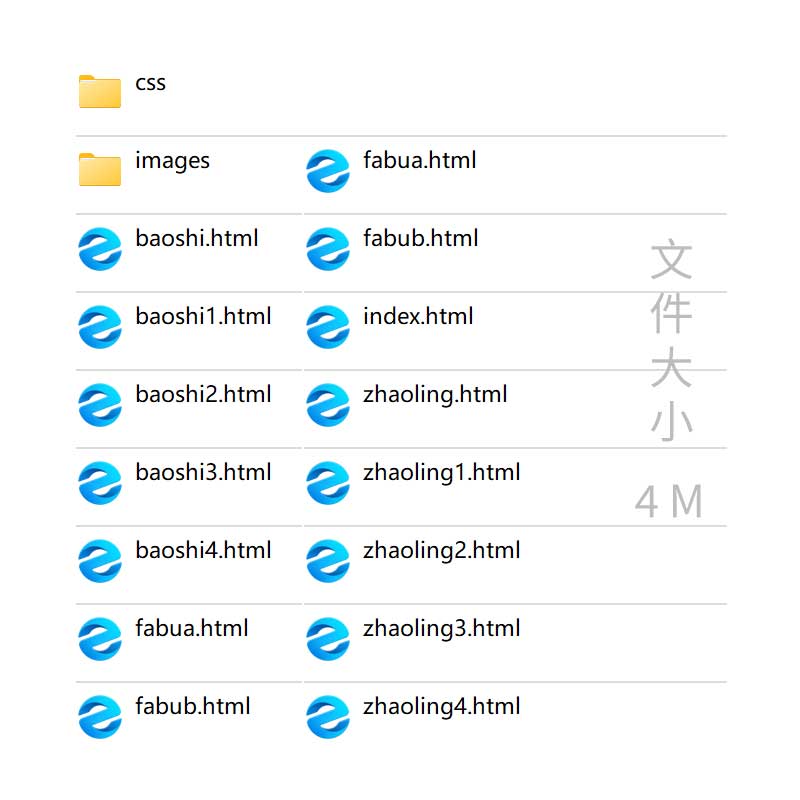Image resolution: width=800 pixels, height=800 pixels.
Task: Click the browser icon beside index.html
Action: (x=328, y=327)
